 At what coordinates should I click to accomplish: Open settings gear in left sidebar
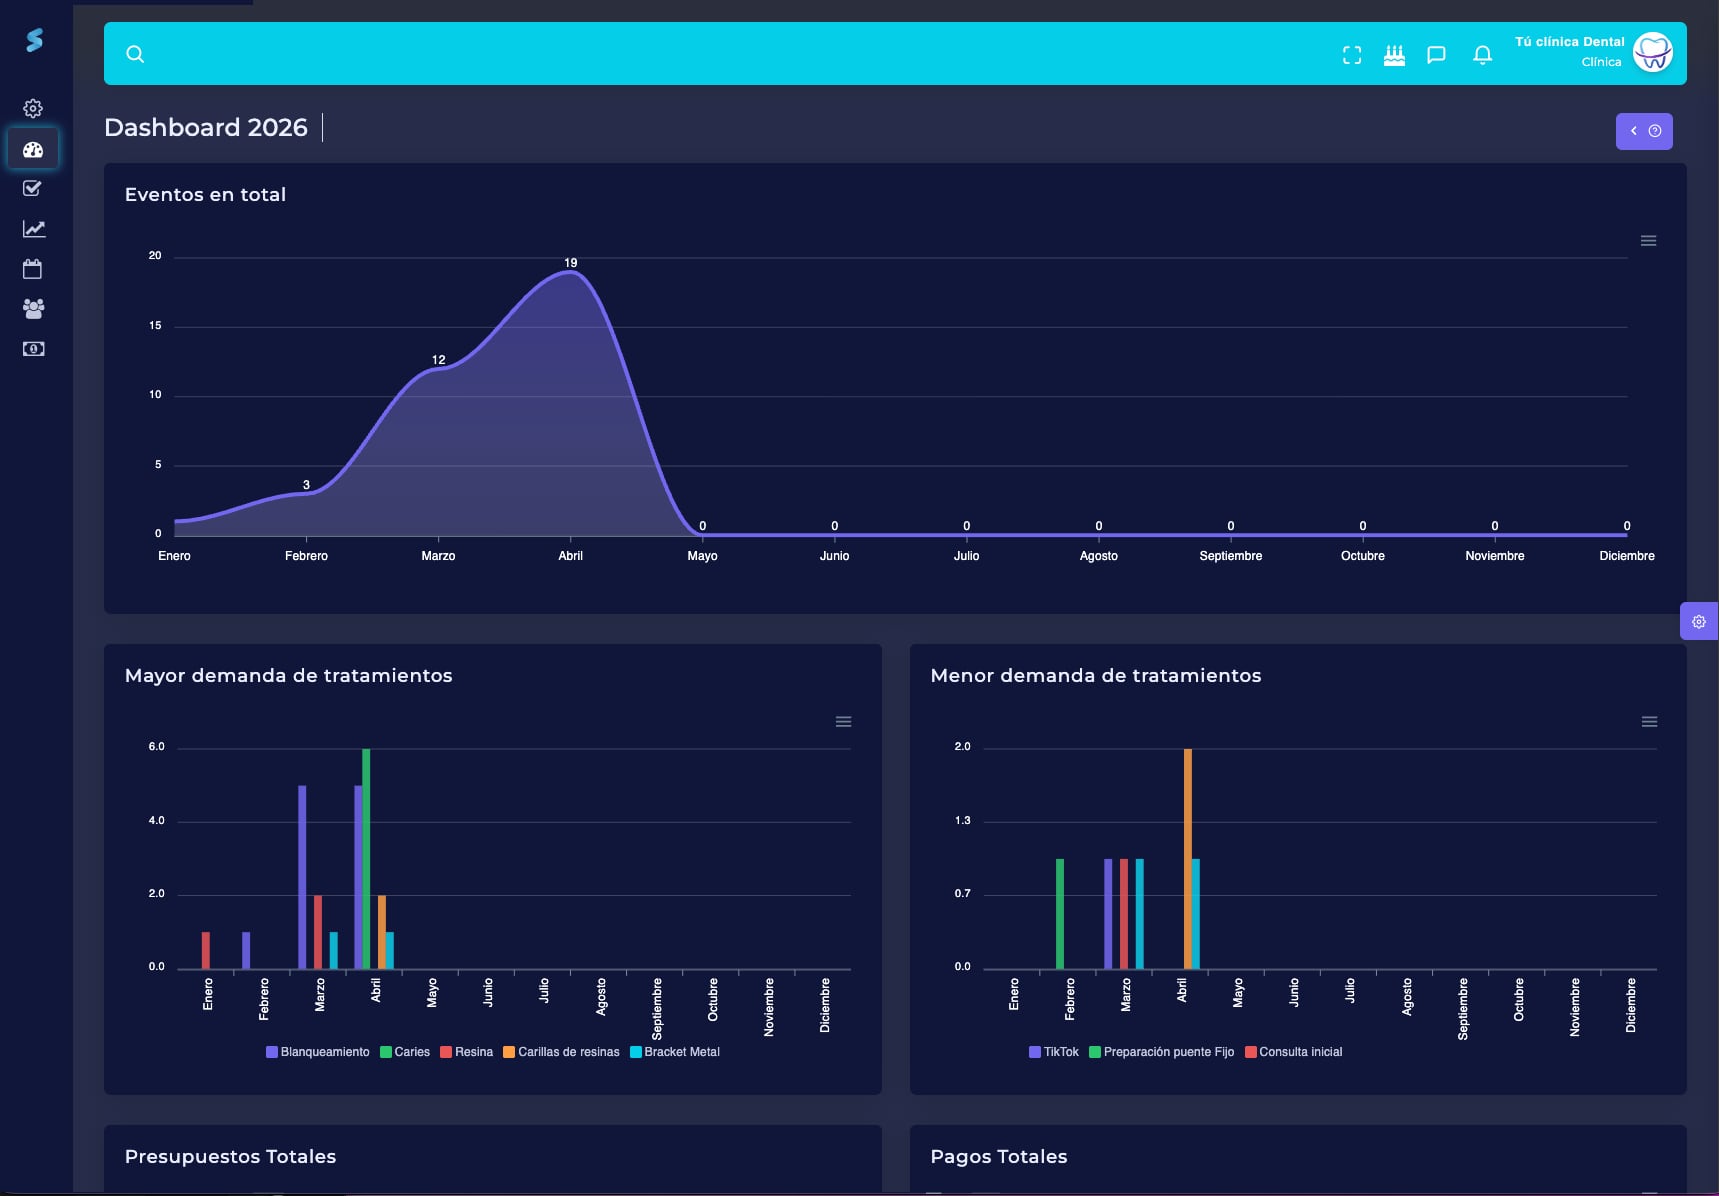point(33,108)
